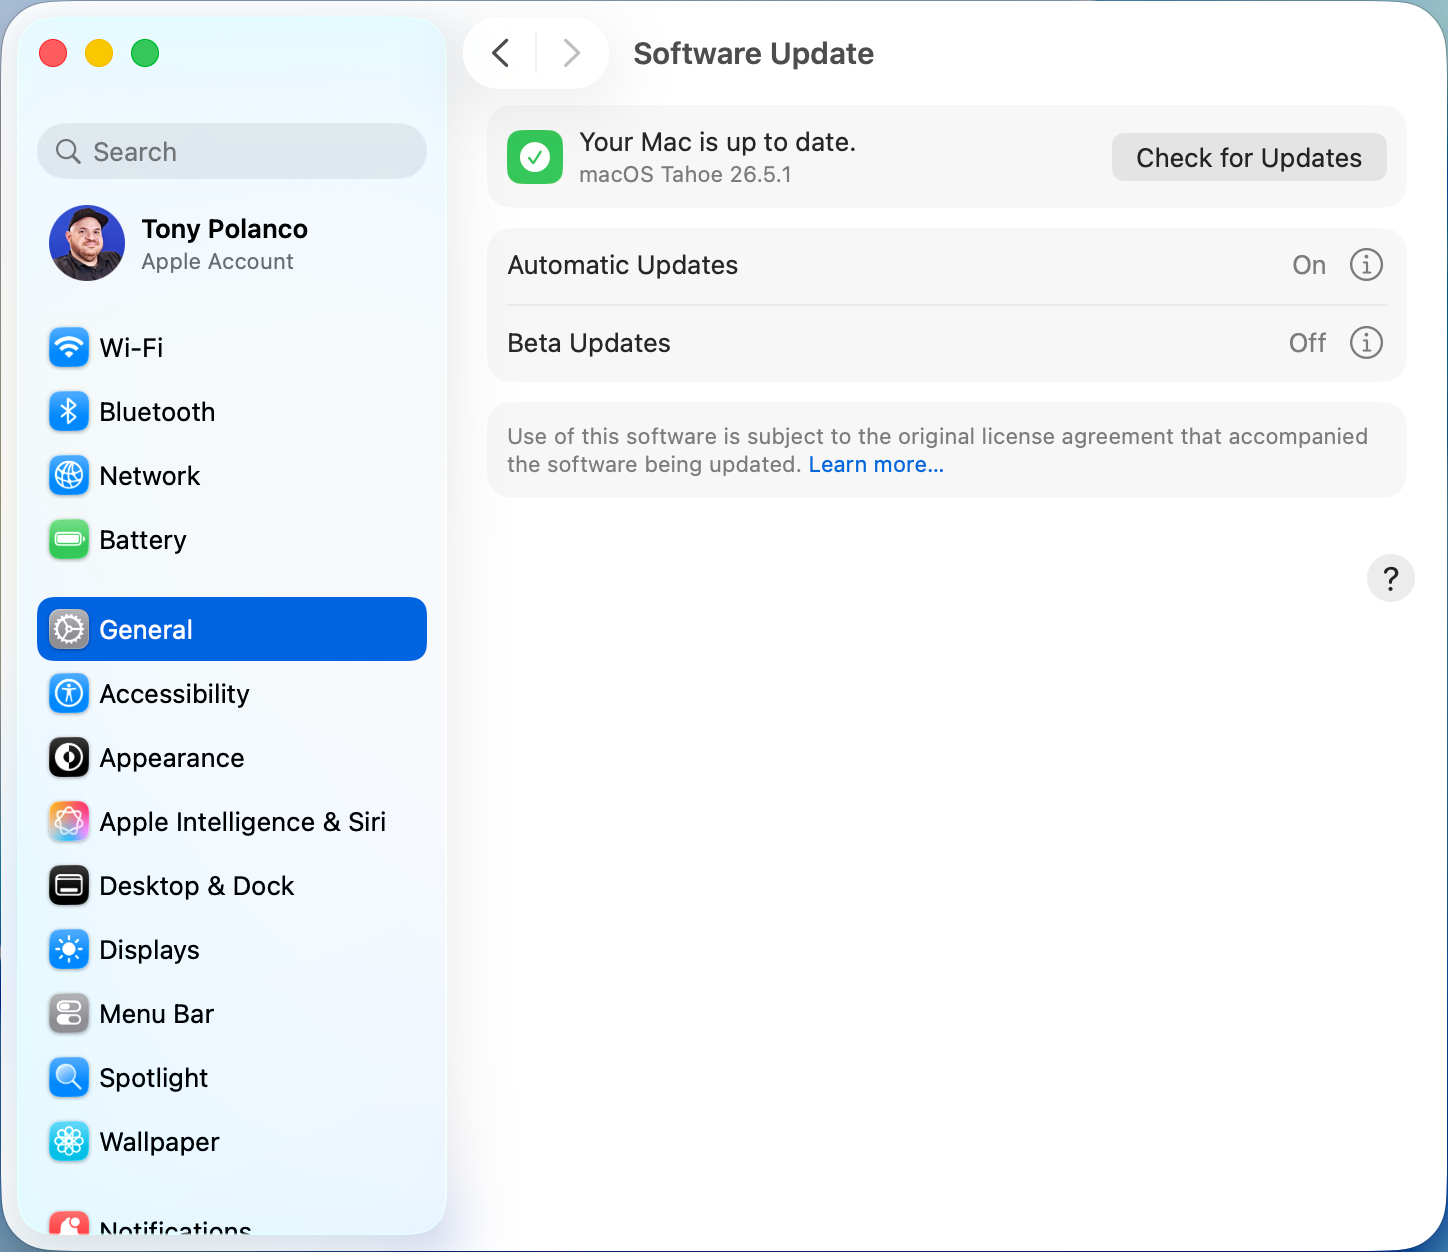The height and width of the screenshot is (1252, 1448).
Task: Click the Beta Updates row label
Action: point(589,343)
